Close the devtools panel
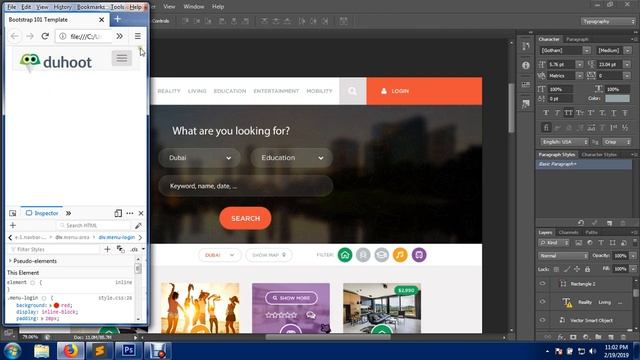Screen dimensions: 640x360 (141, 213)
